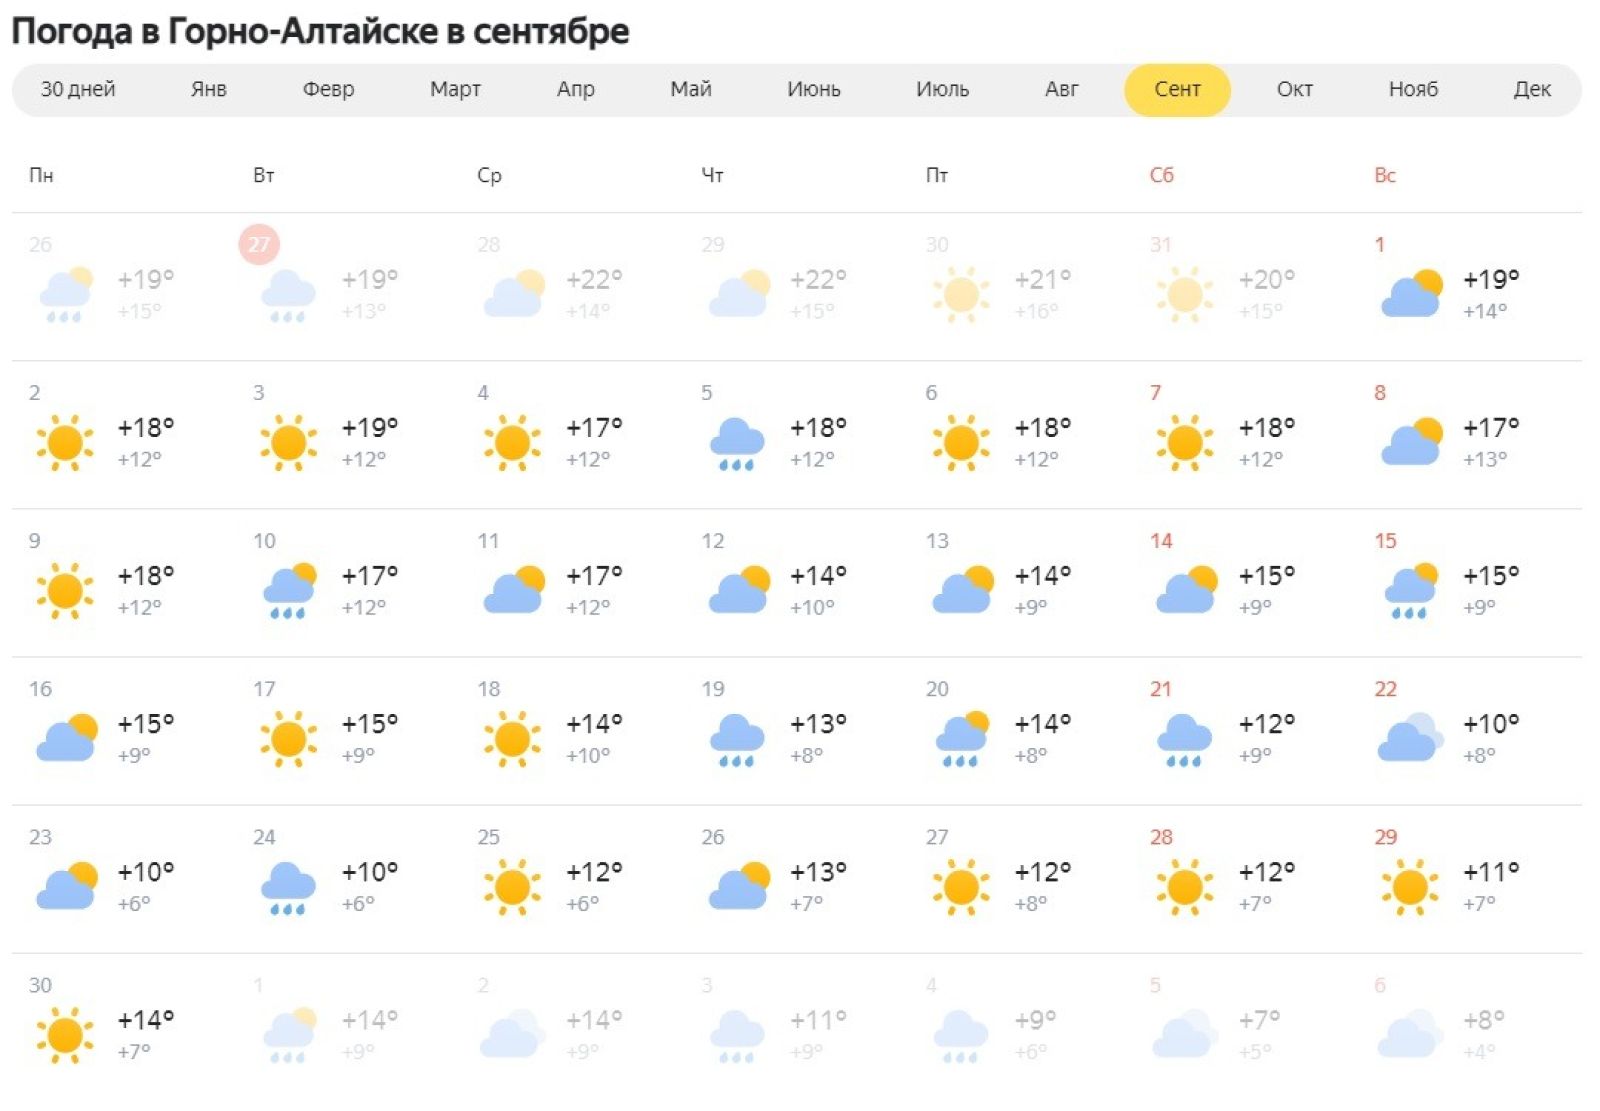The height and width of the screenshot is (1111, 1600).
Task: Select the highlighted Сент tab
Action: (1177, 90)
